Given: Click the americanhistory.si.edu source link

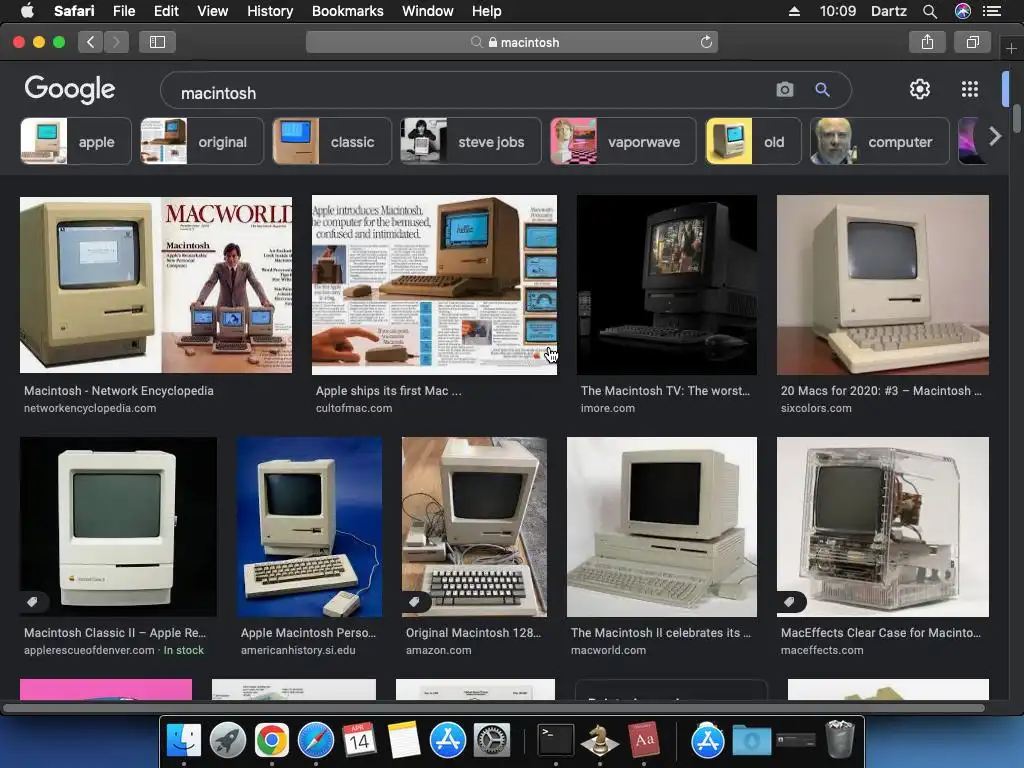Looking at the screenshot, I should (x=298, y=650).
